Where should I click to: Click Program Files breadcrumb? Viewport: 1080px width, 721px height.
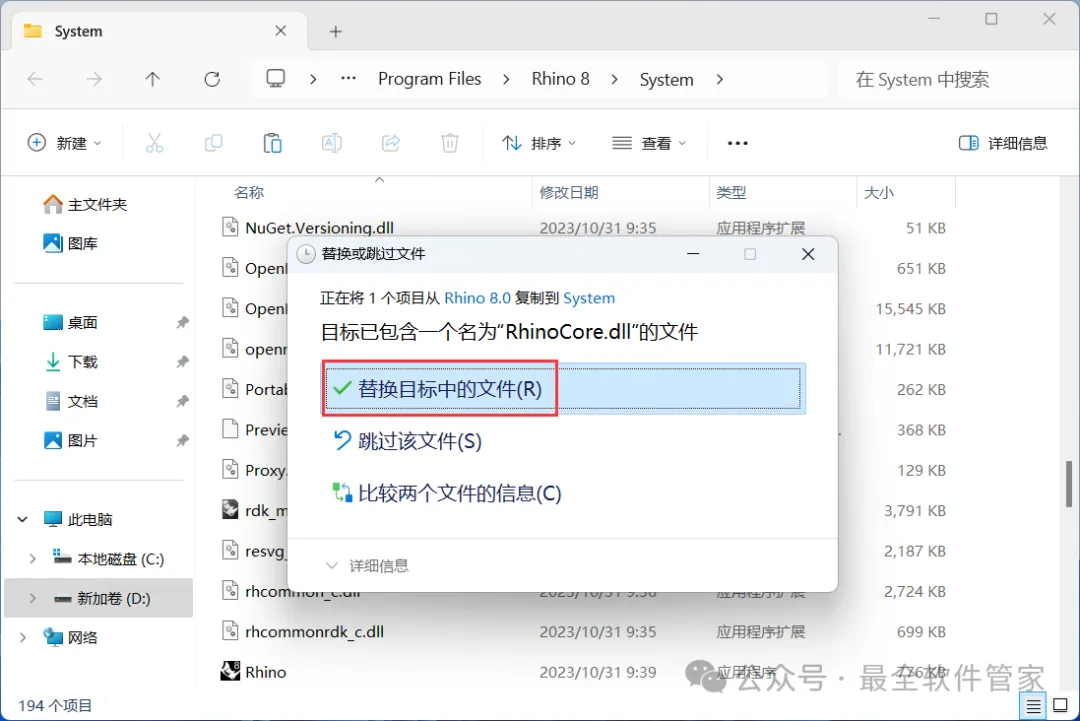(430, 79)
